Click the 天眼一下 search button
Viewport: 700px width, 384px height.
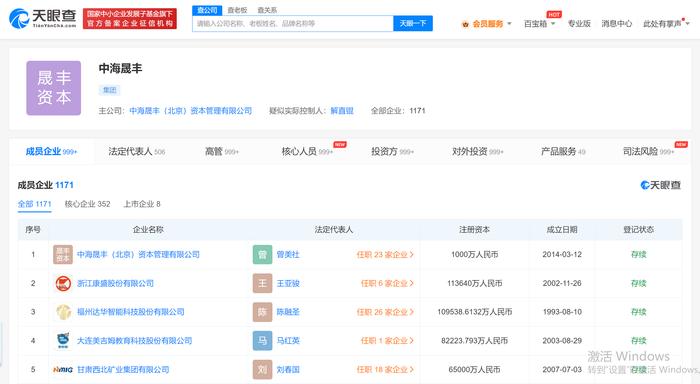point(413,23)
